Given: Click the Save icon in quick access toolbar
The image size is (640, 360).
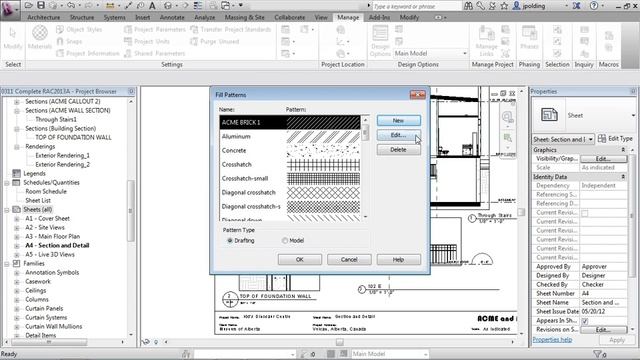Looking at the screenshot, I should 41,5.
